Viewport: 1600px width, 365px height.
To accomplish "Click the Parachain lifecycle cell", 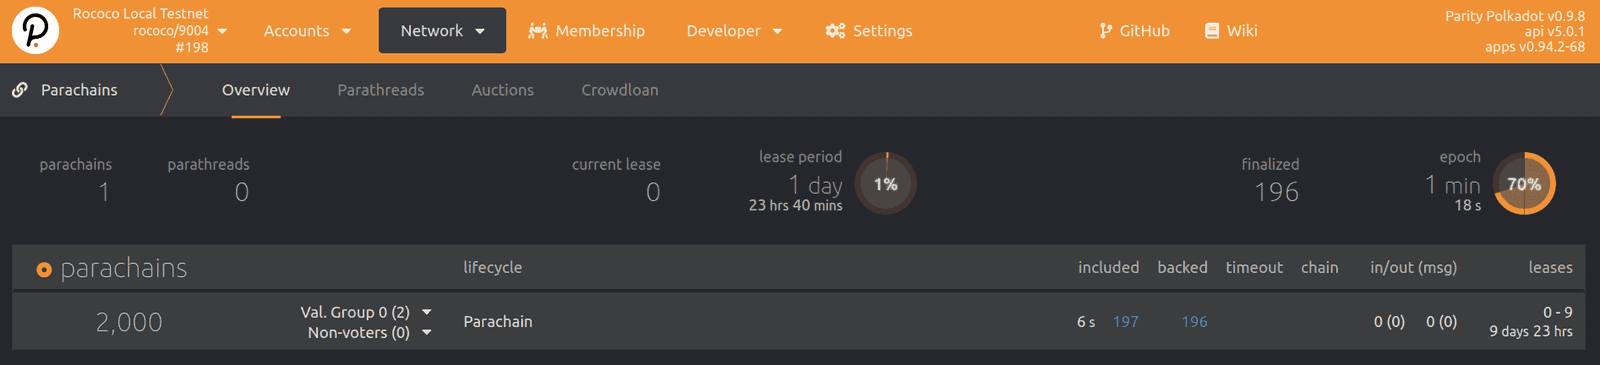I will pyautogui.click(x=498, y=322).
